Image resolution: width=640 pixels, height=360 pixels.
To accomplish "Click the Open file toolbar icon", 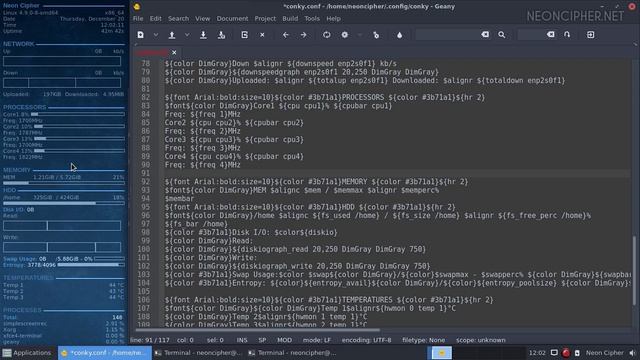I will point(172,35).
